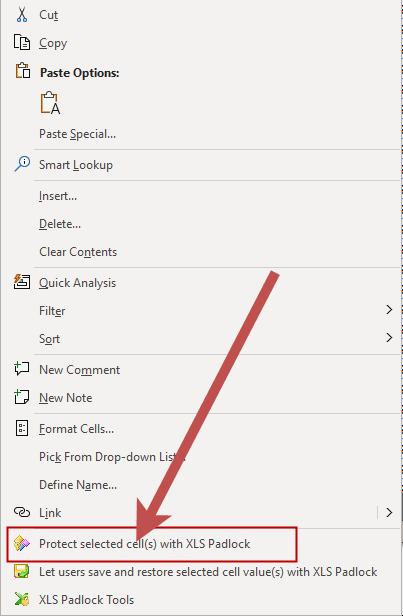The width and height of the screenshot is (403, 616).
Task: Expand the Sort submenu arrow
Action: (389, 337)
